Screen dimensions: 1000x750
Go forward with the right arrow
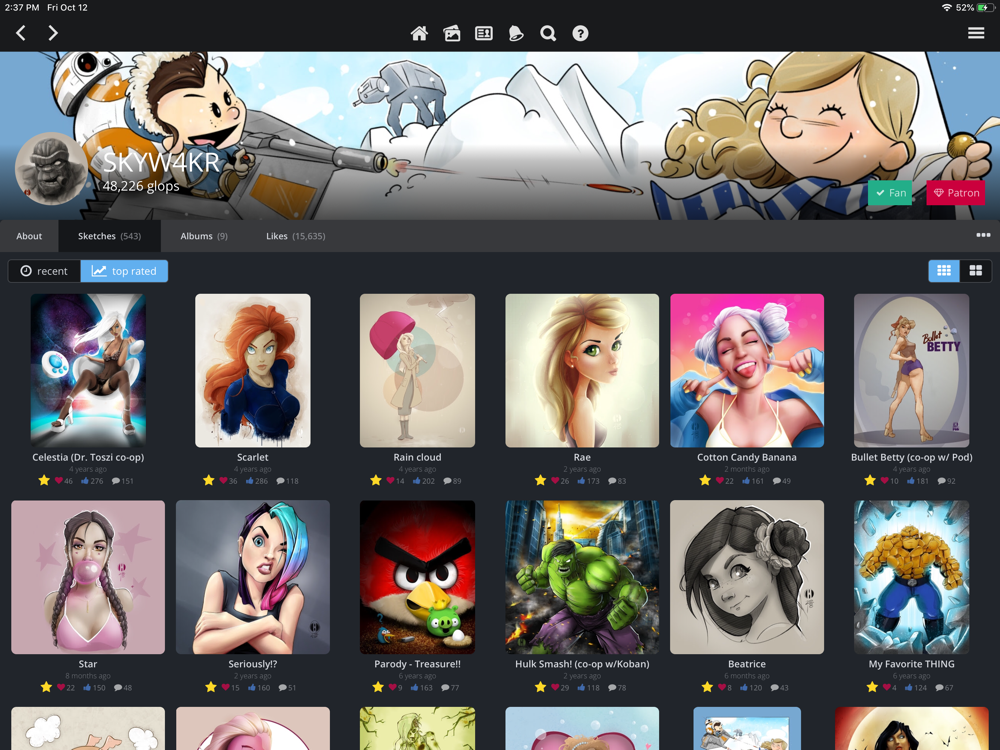coord(53,33)
